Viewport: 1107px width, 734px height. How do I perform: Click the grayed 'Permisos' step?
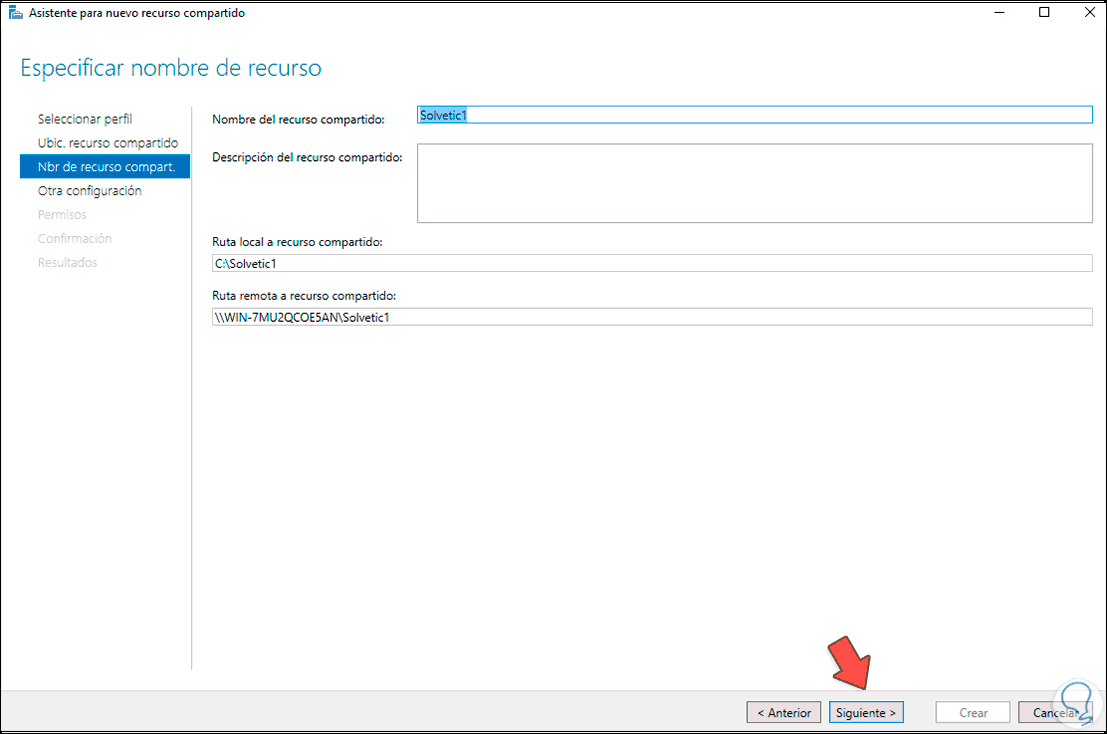61,214
